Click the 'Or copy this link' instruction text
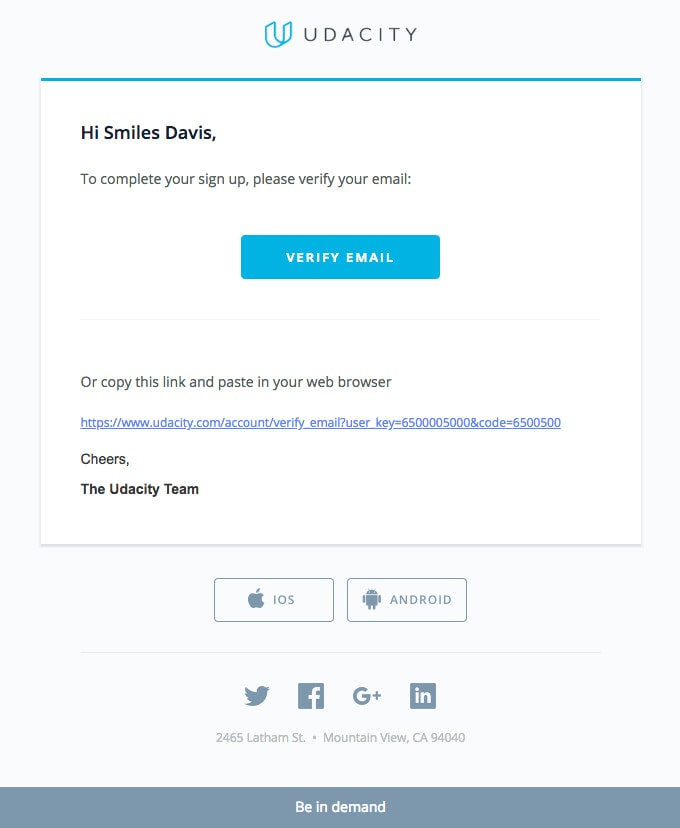This screenshot has height=828, width=680. click(236, 382)
